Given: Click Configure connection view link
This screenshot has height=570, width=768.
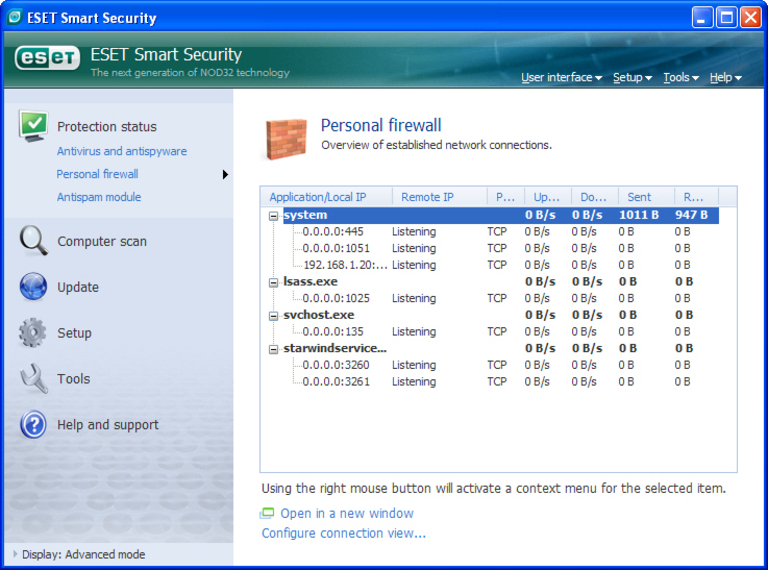Looking at the screenshot, I should pyautogui.click(x=344, y=533).
